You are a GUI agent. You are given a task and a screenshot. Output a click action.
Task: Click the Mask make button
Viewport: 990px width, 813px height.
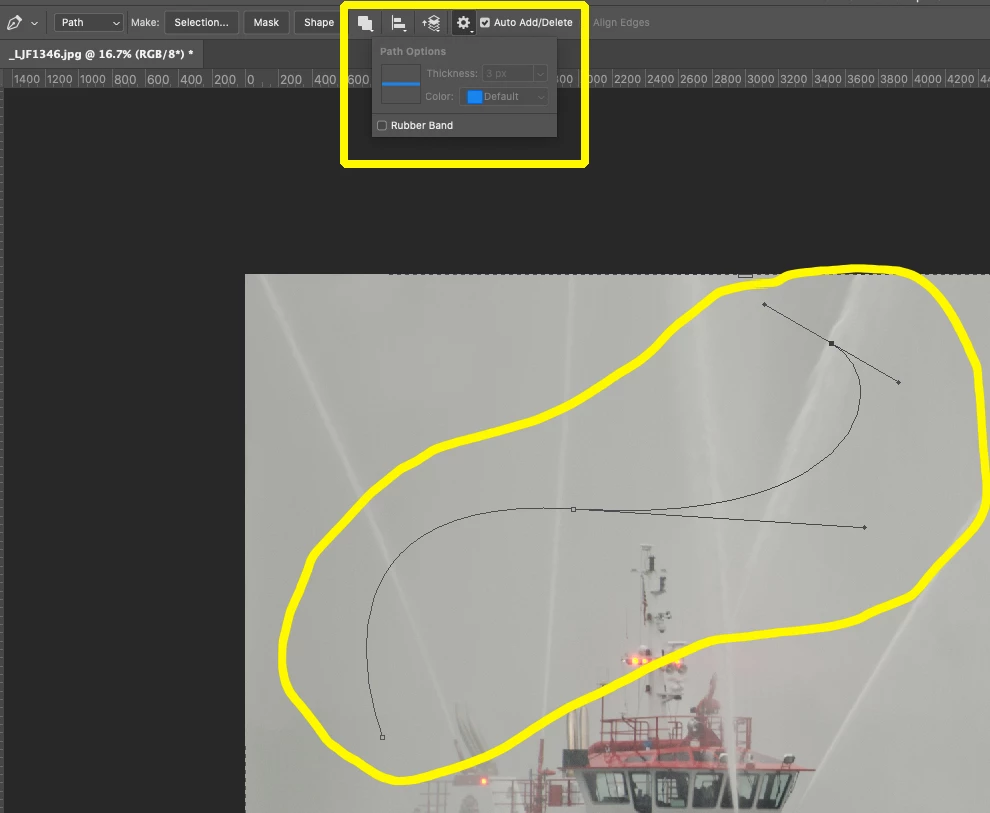(x=266, y=23)
